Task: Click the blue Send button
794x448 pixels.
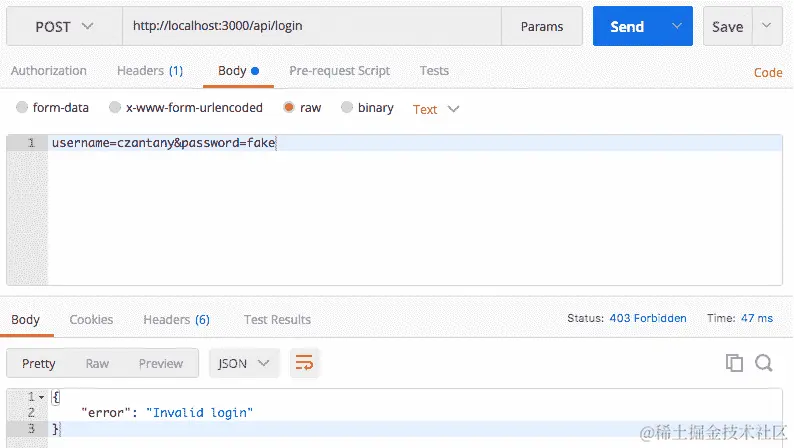Action: pyautogui.click(x=627, y=26)
